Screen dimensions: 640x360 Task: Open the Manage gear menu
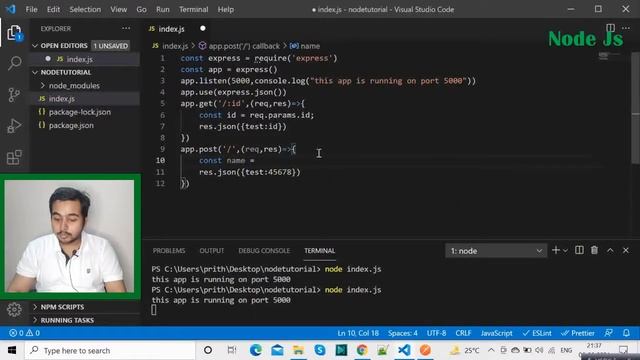click(14, 310)
